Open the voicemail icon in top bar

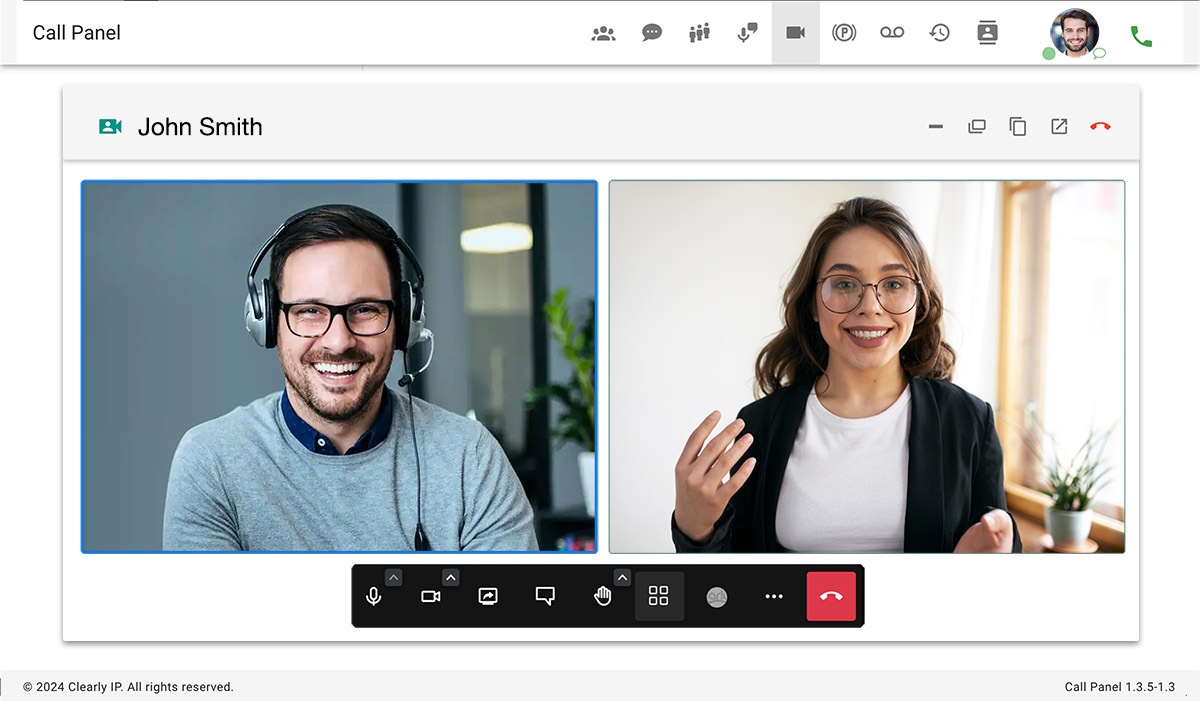[891, 33]
